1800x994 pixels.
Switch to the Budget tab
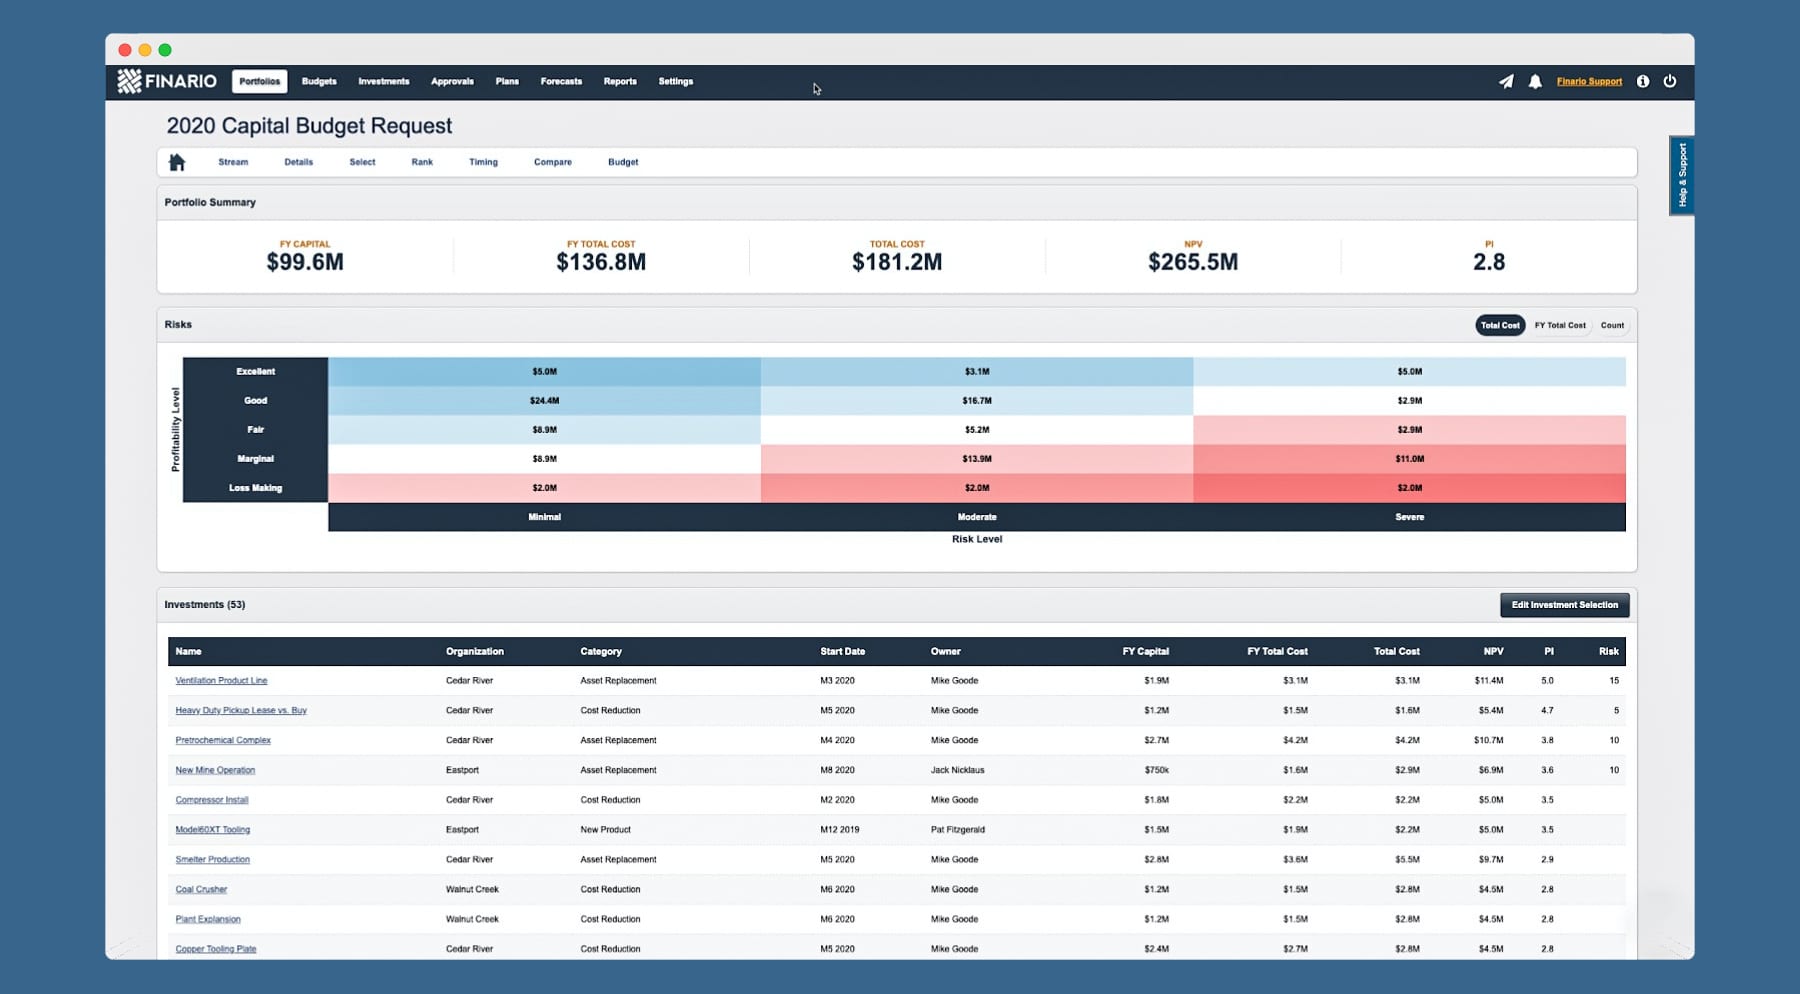pos(623,162)
